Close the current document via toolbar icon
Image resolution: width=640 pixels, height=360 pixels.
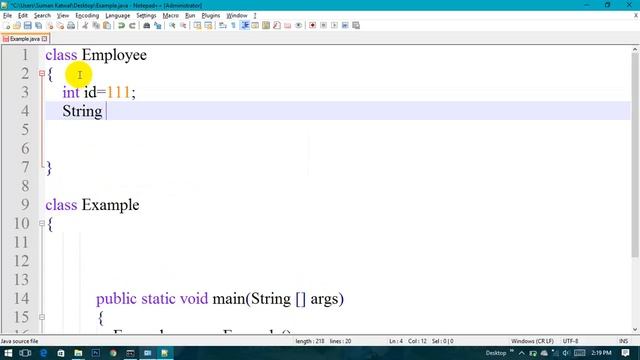pos(50,25)
